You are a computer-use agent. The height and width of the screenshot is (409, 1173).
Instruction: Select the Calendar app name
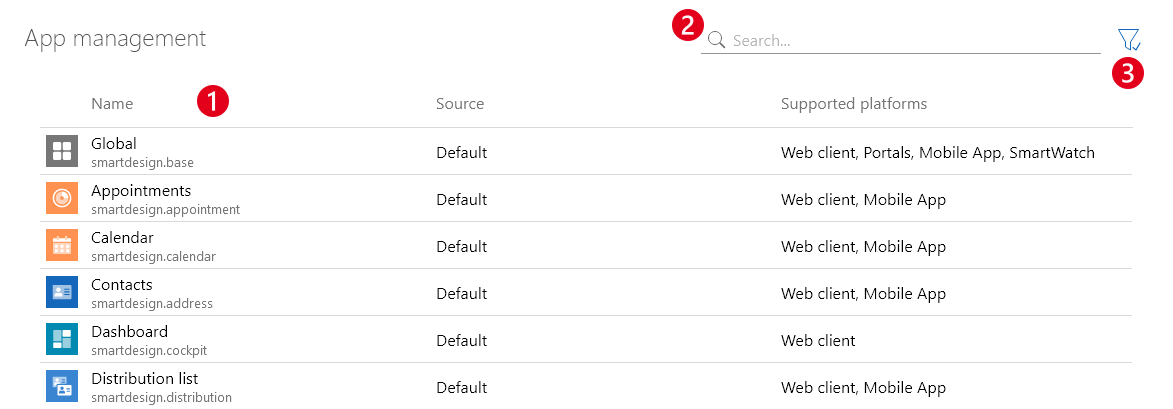(x=122, y=238)
